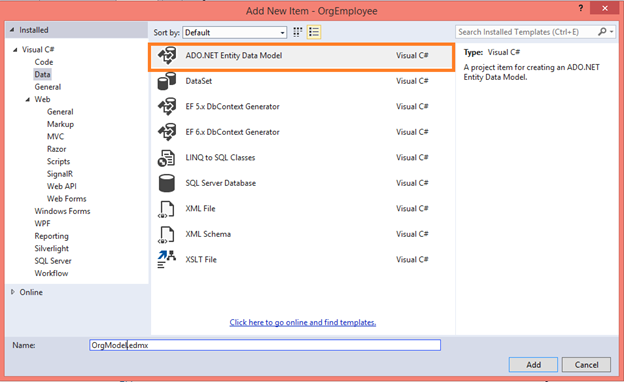Click the EF 6.x DbContext Generator icon

click(x=167, y=132)
